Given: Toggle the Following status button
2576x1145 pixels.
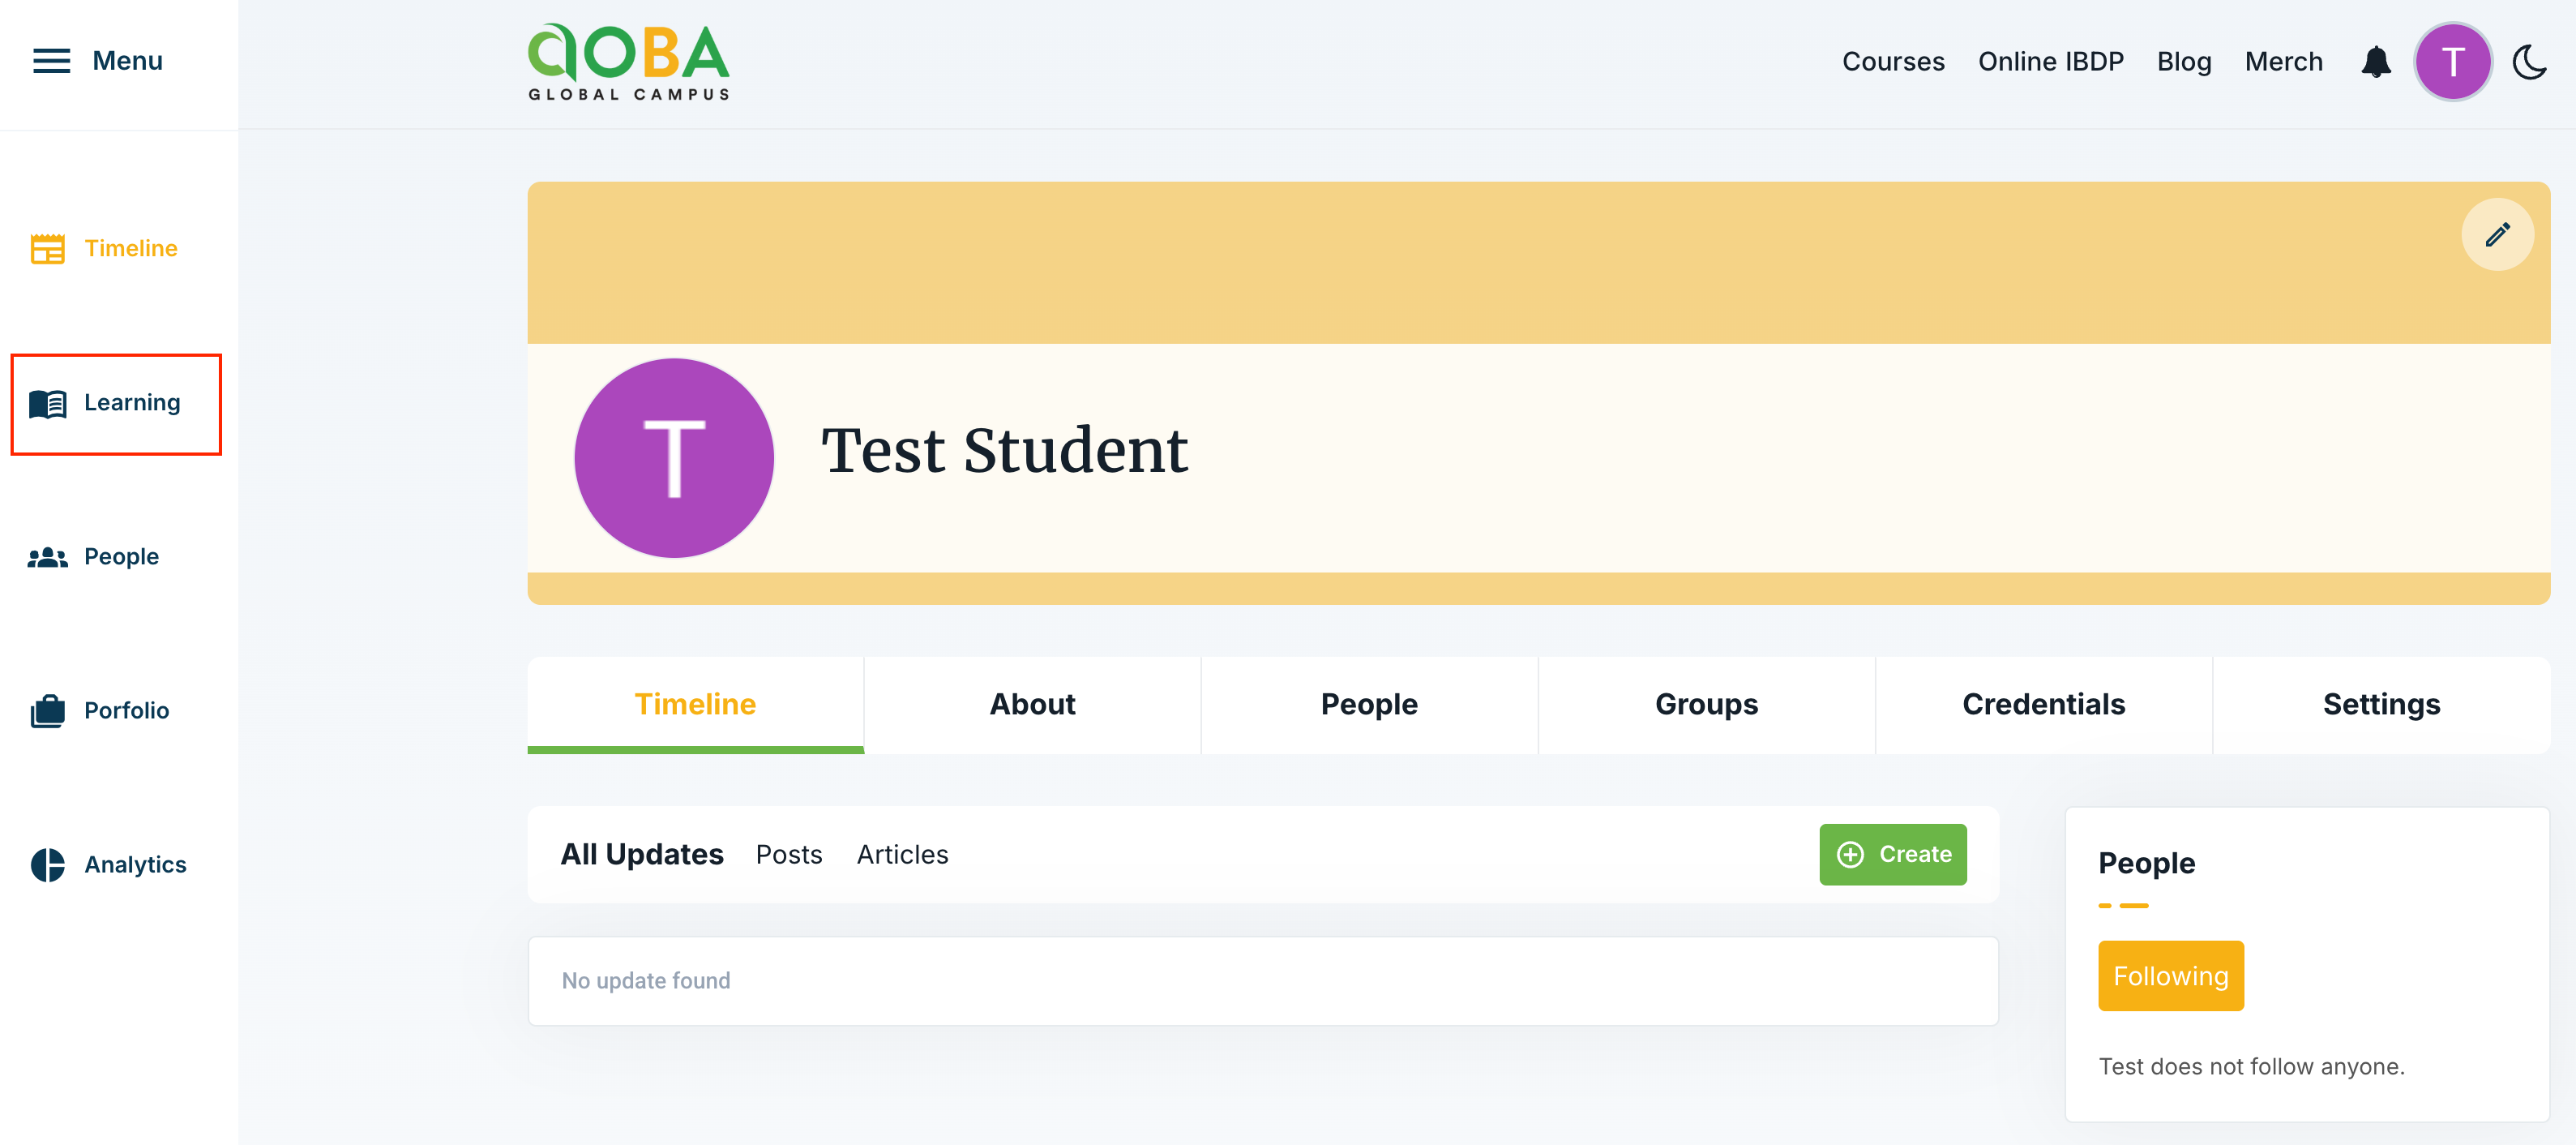Looking at the screenshot, I should click(x=2171, y=976).
